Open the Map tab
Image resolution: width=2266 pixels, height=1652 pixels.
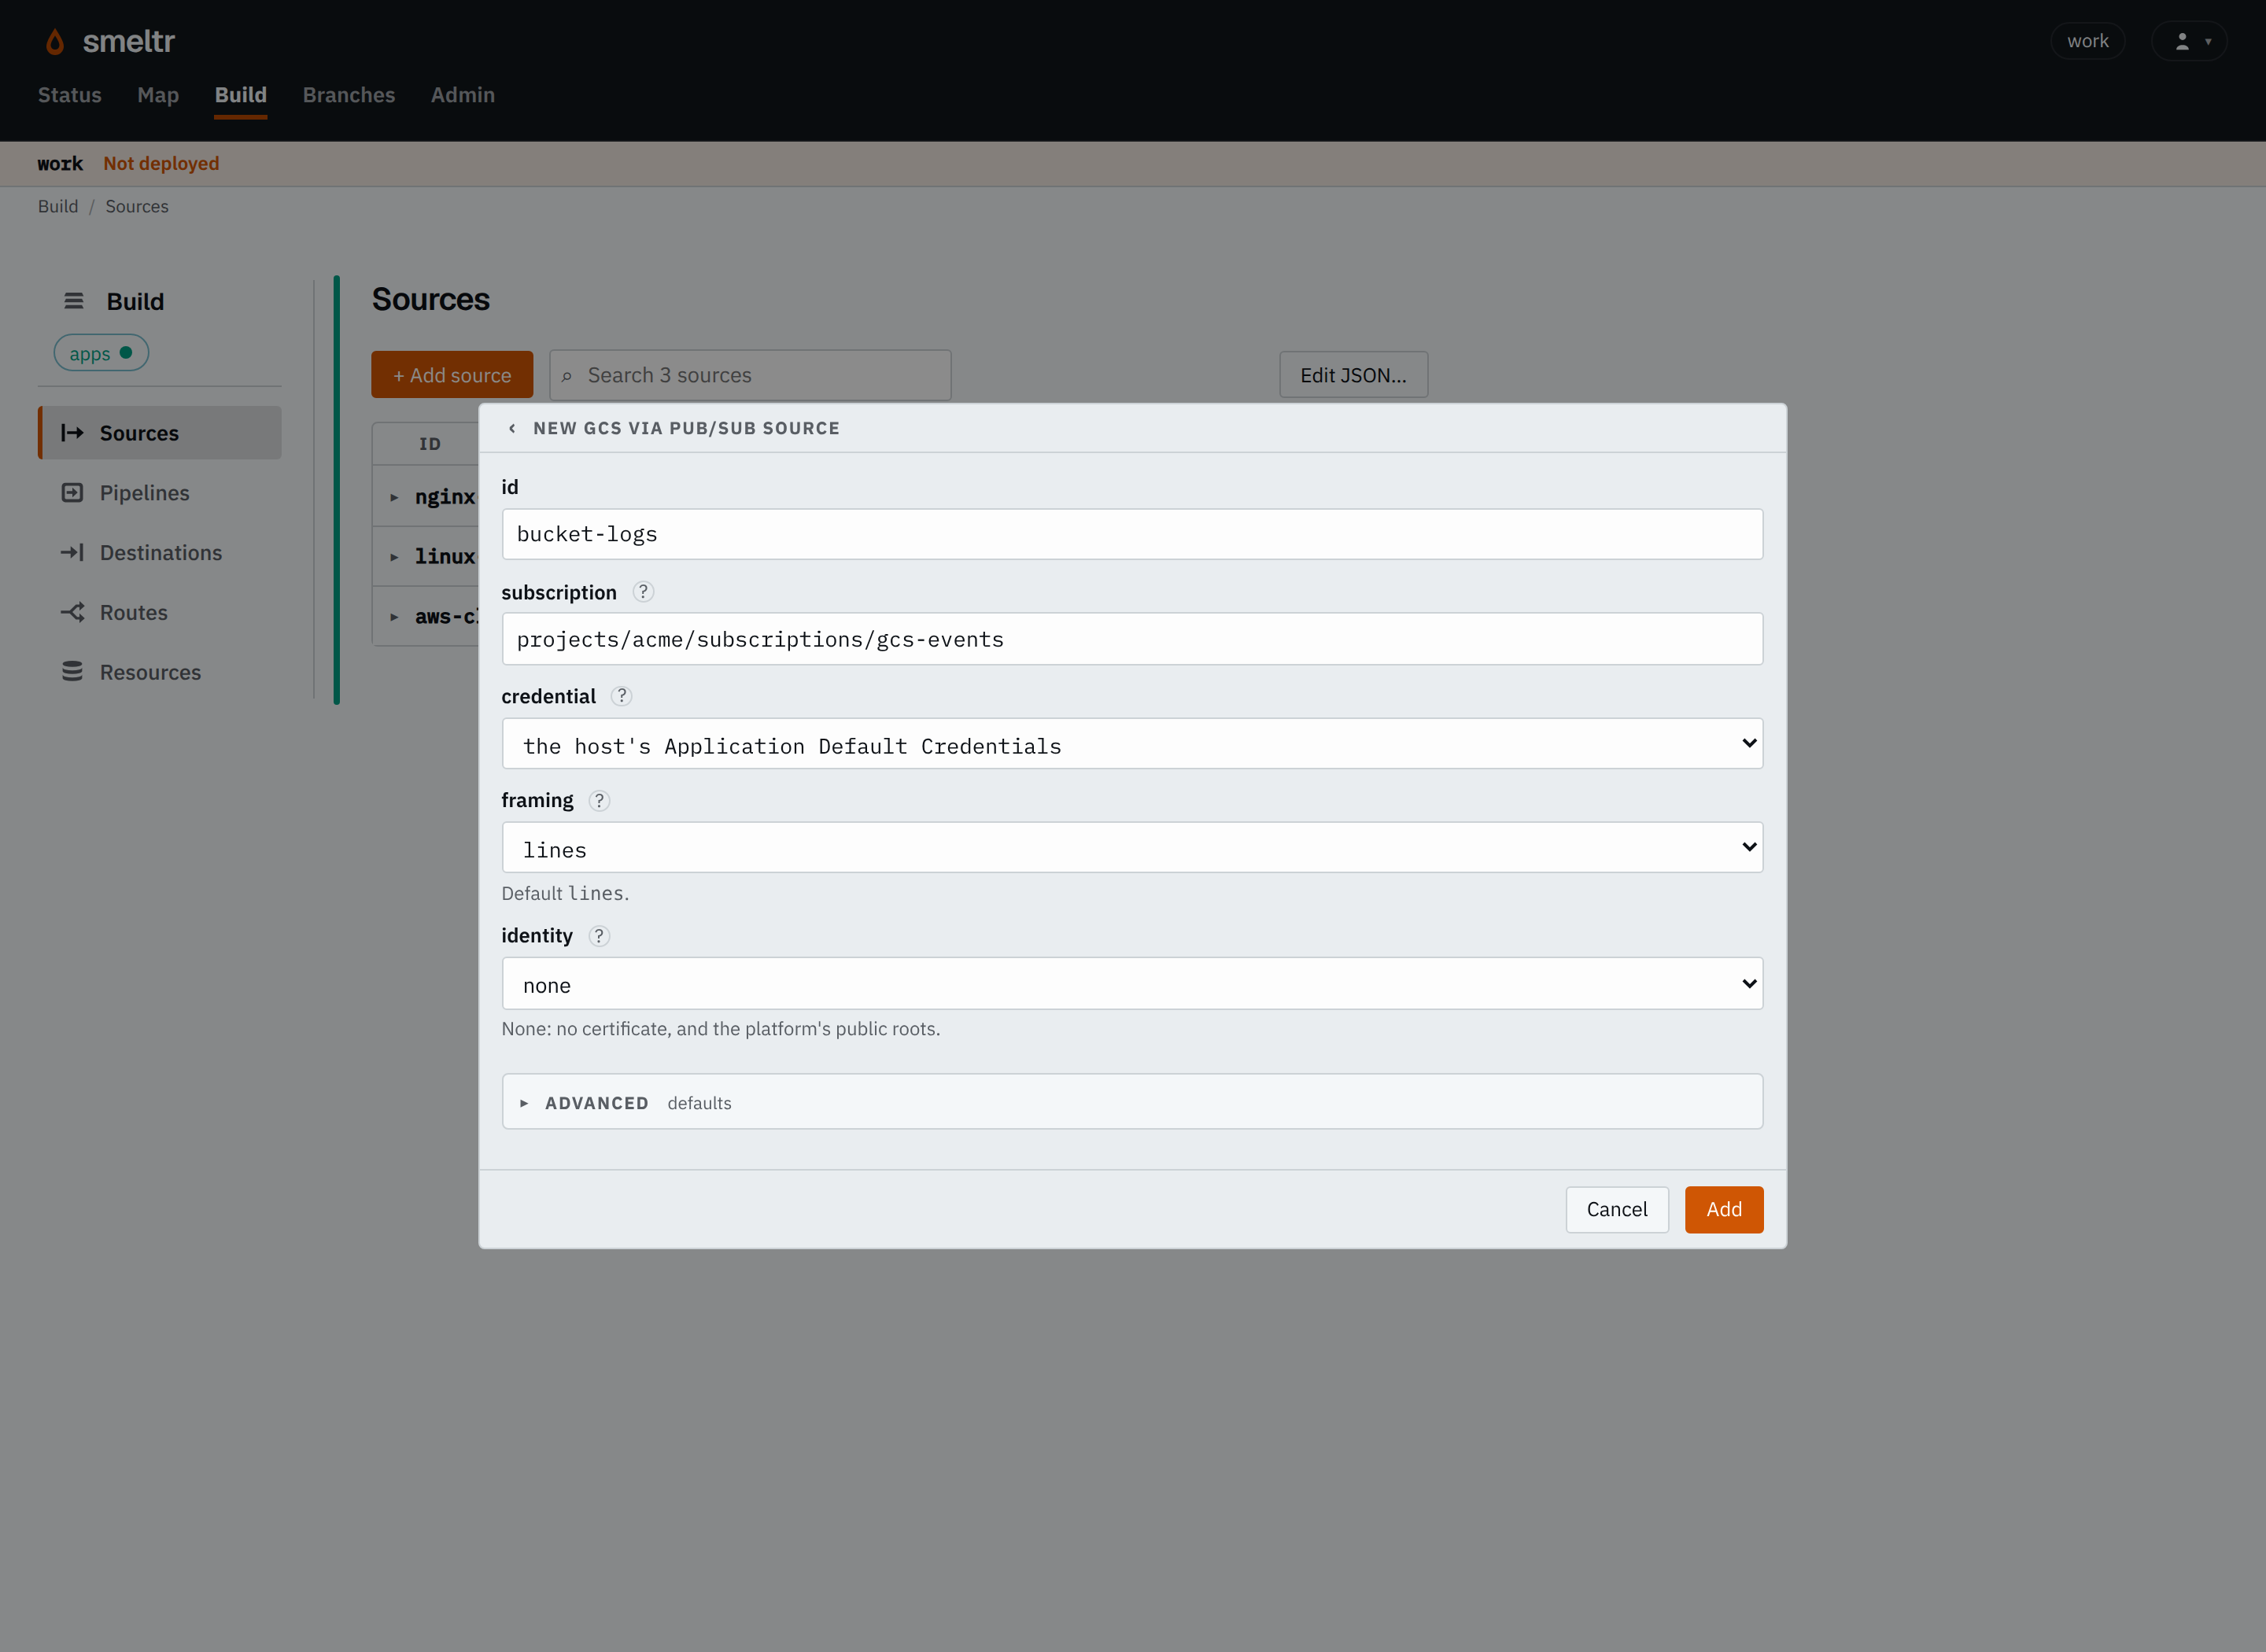click(158, 95)
